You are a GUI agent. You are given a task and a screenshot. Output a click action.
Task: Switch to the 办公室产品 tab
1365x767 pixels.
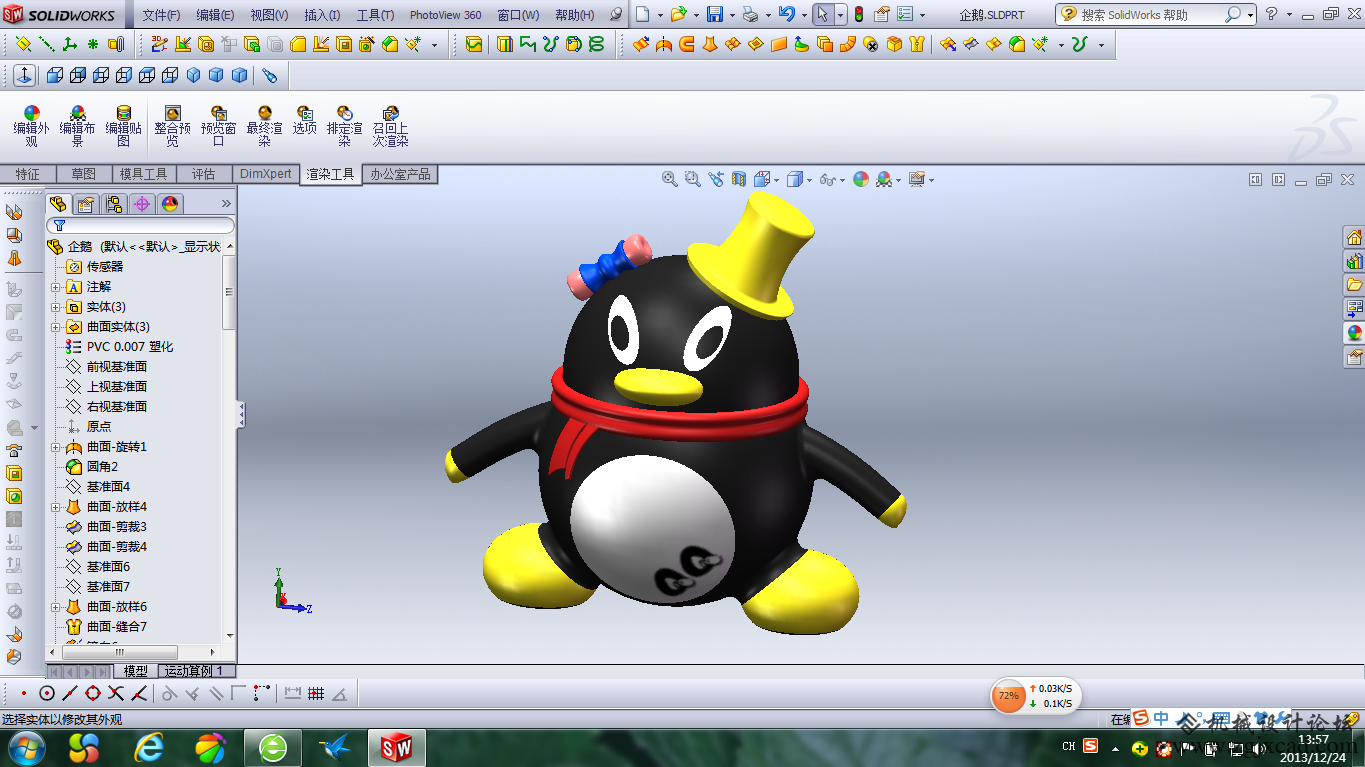coord(400,174)
